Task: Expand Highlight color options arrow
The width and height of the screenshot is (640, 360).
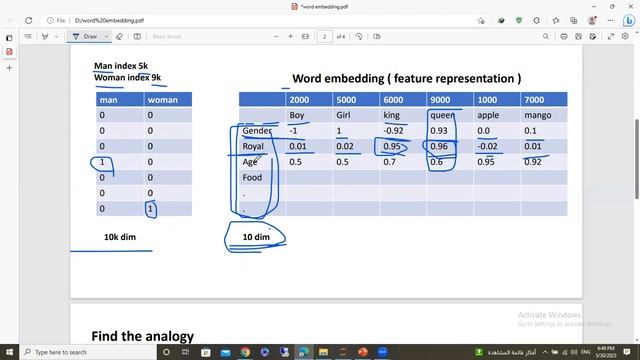Action: pos(56,36)
